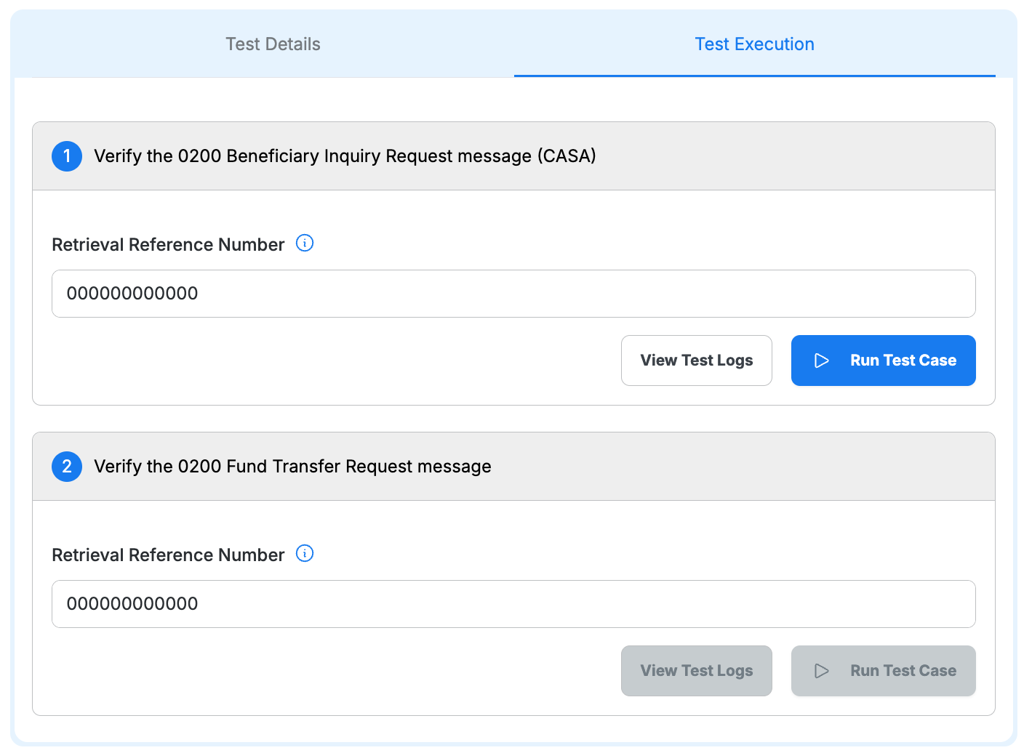Click the Beneficiary Inquiry Request message title text
Screen dimensions: 1024x753
345,156
